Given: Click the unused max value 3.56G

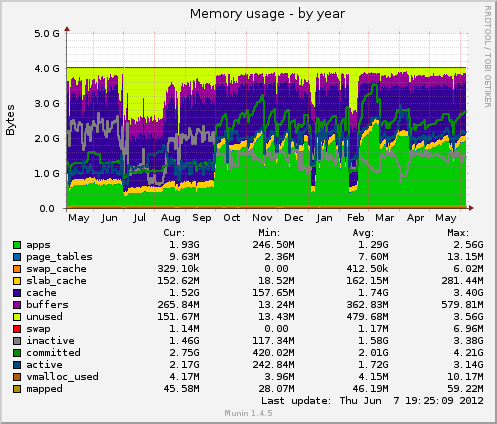Looking at the screenshot, I should (468, 317).
